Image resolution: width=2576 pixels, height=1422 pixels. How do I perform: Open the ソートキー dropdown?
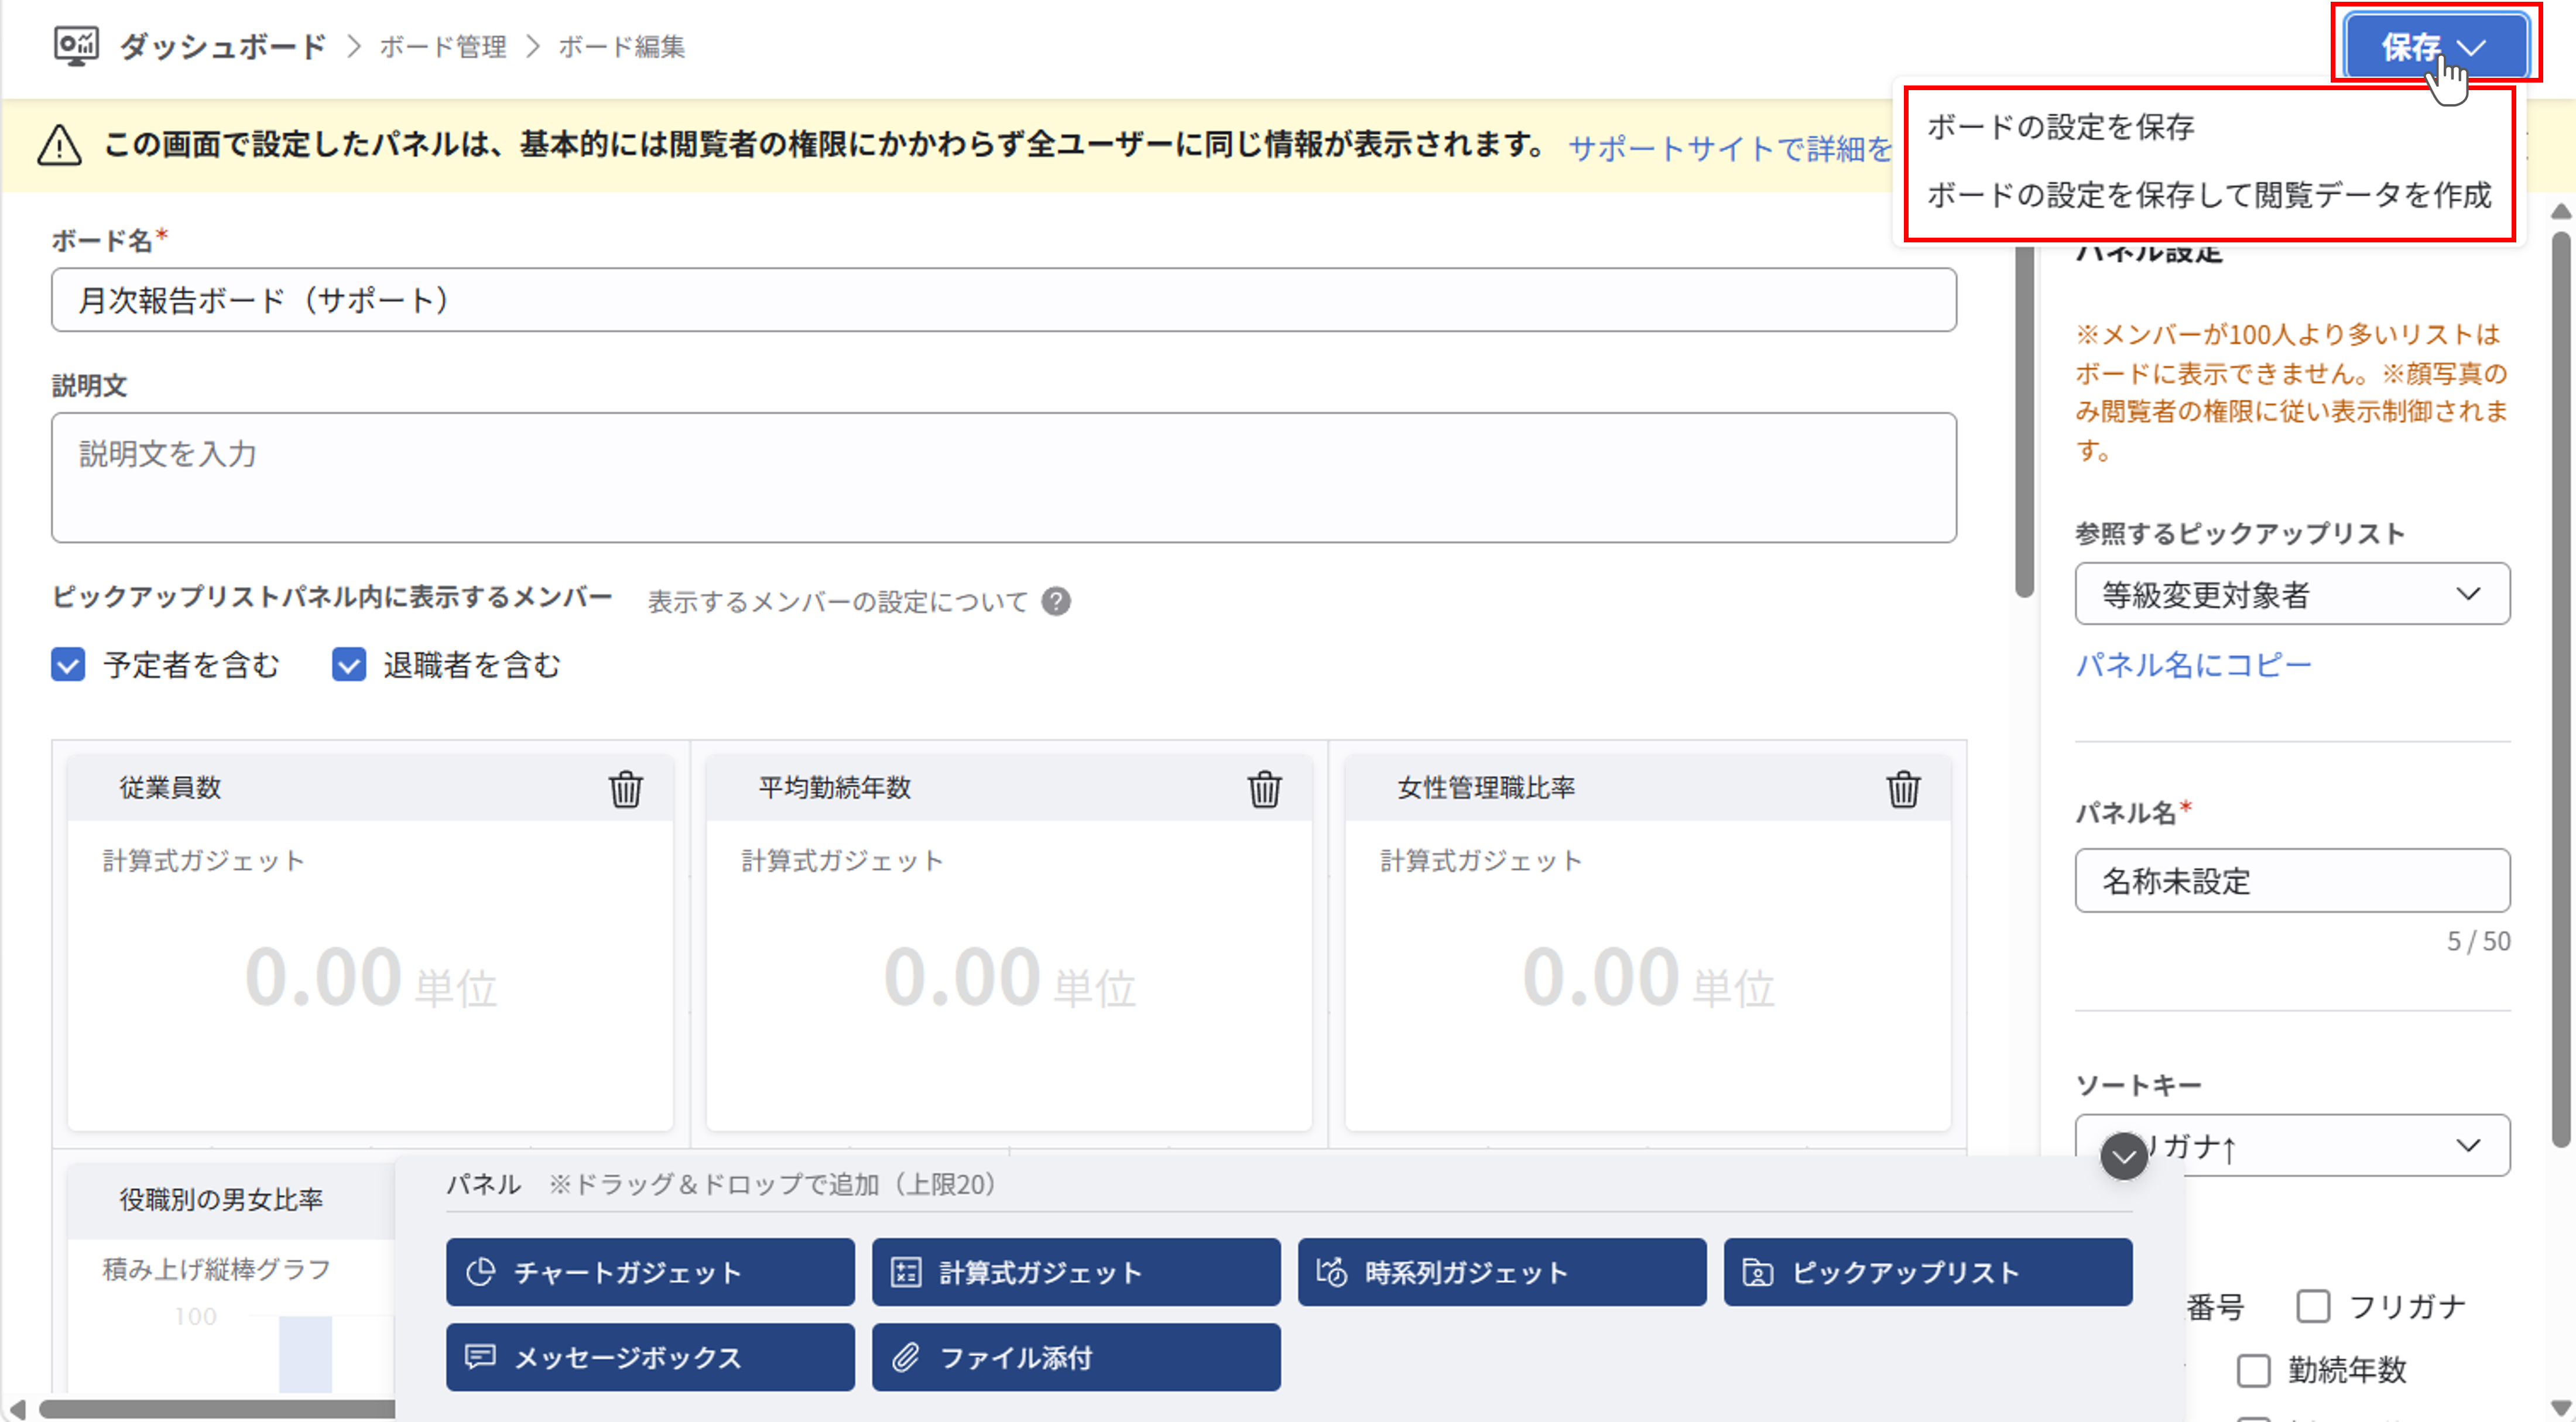click(x=2292, y=1145)
